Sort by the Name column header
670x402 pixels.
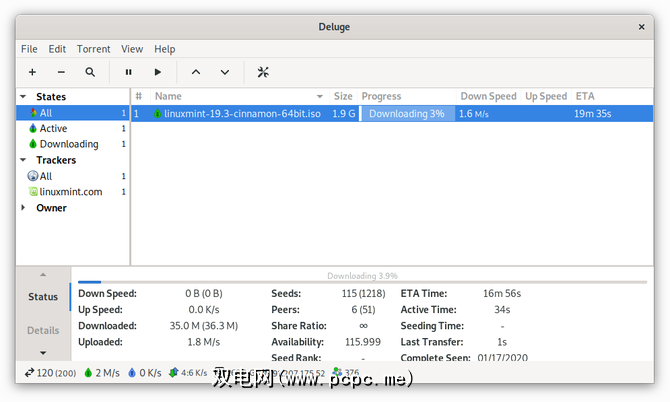[x=240, y=96]
